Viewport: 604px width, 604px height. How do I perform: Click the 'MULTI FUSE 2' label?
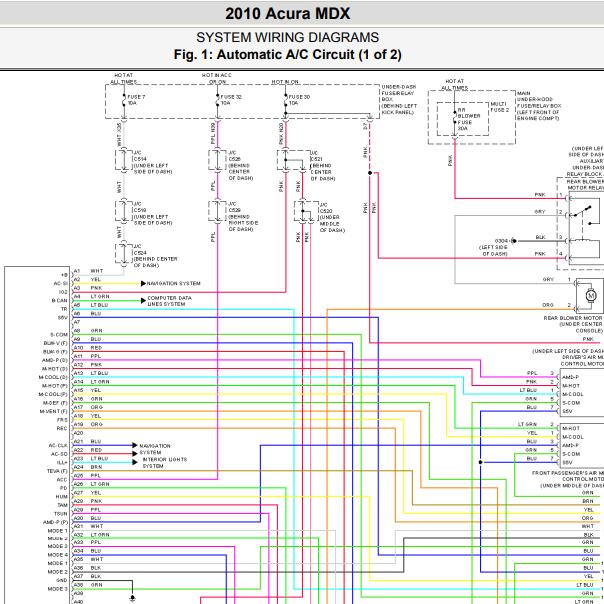click(x=500, y=107)
